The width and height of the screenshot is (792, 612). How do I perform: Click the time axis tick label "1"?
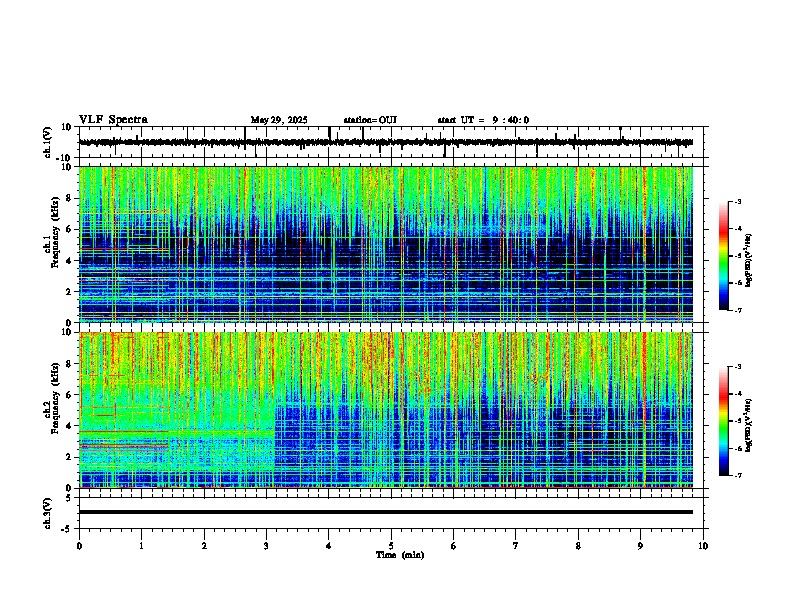point(141,546)
